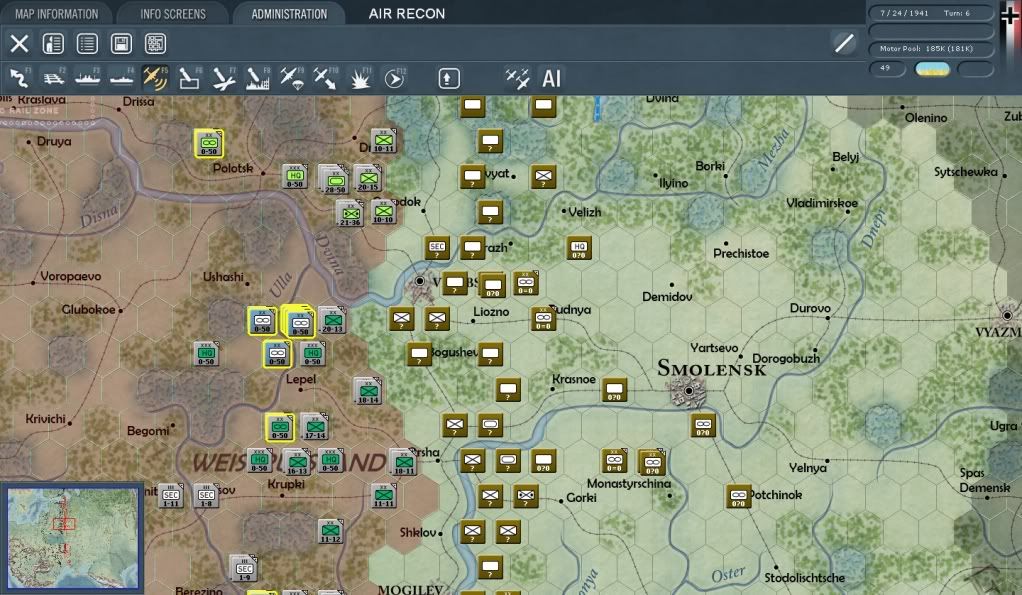Screen dimensions: 1022x595
Task: Toggle the highlighted F5 air recon mode
Action: (155, 78)
